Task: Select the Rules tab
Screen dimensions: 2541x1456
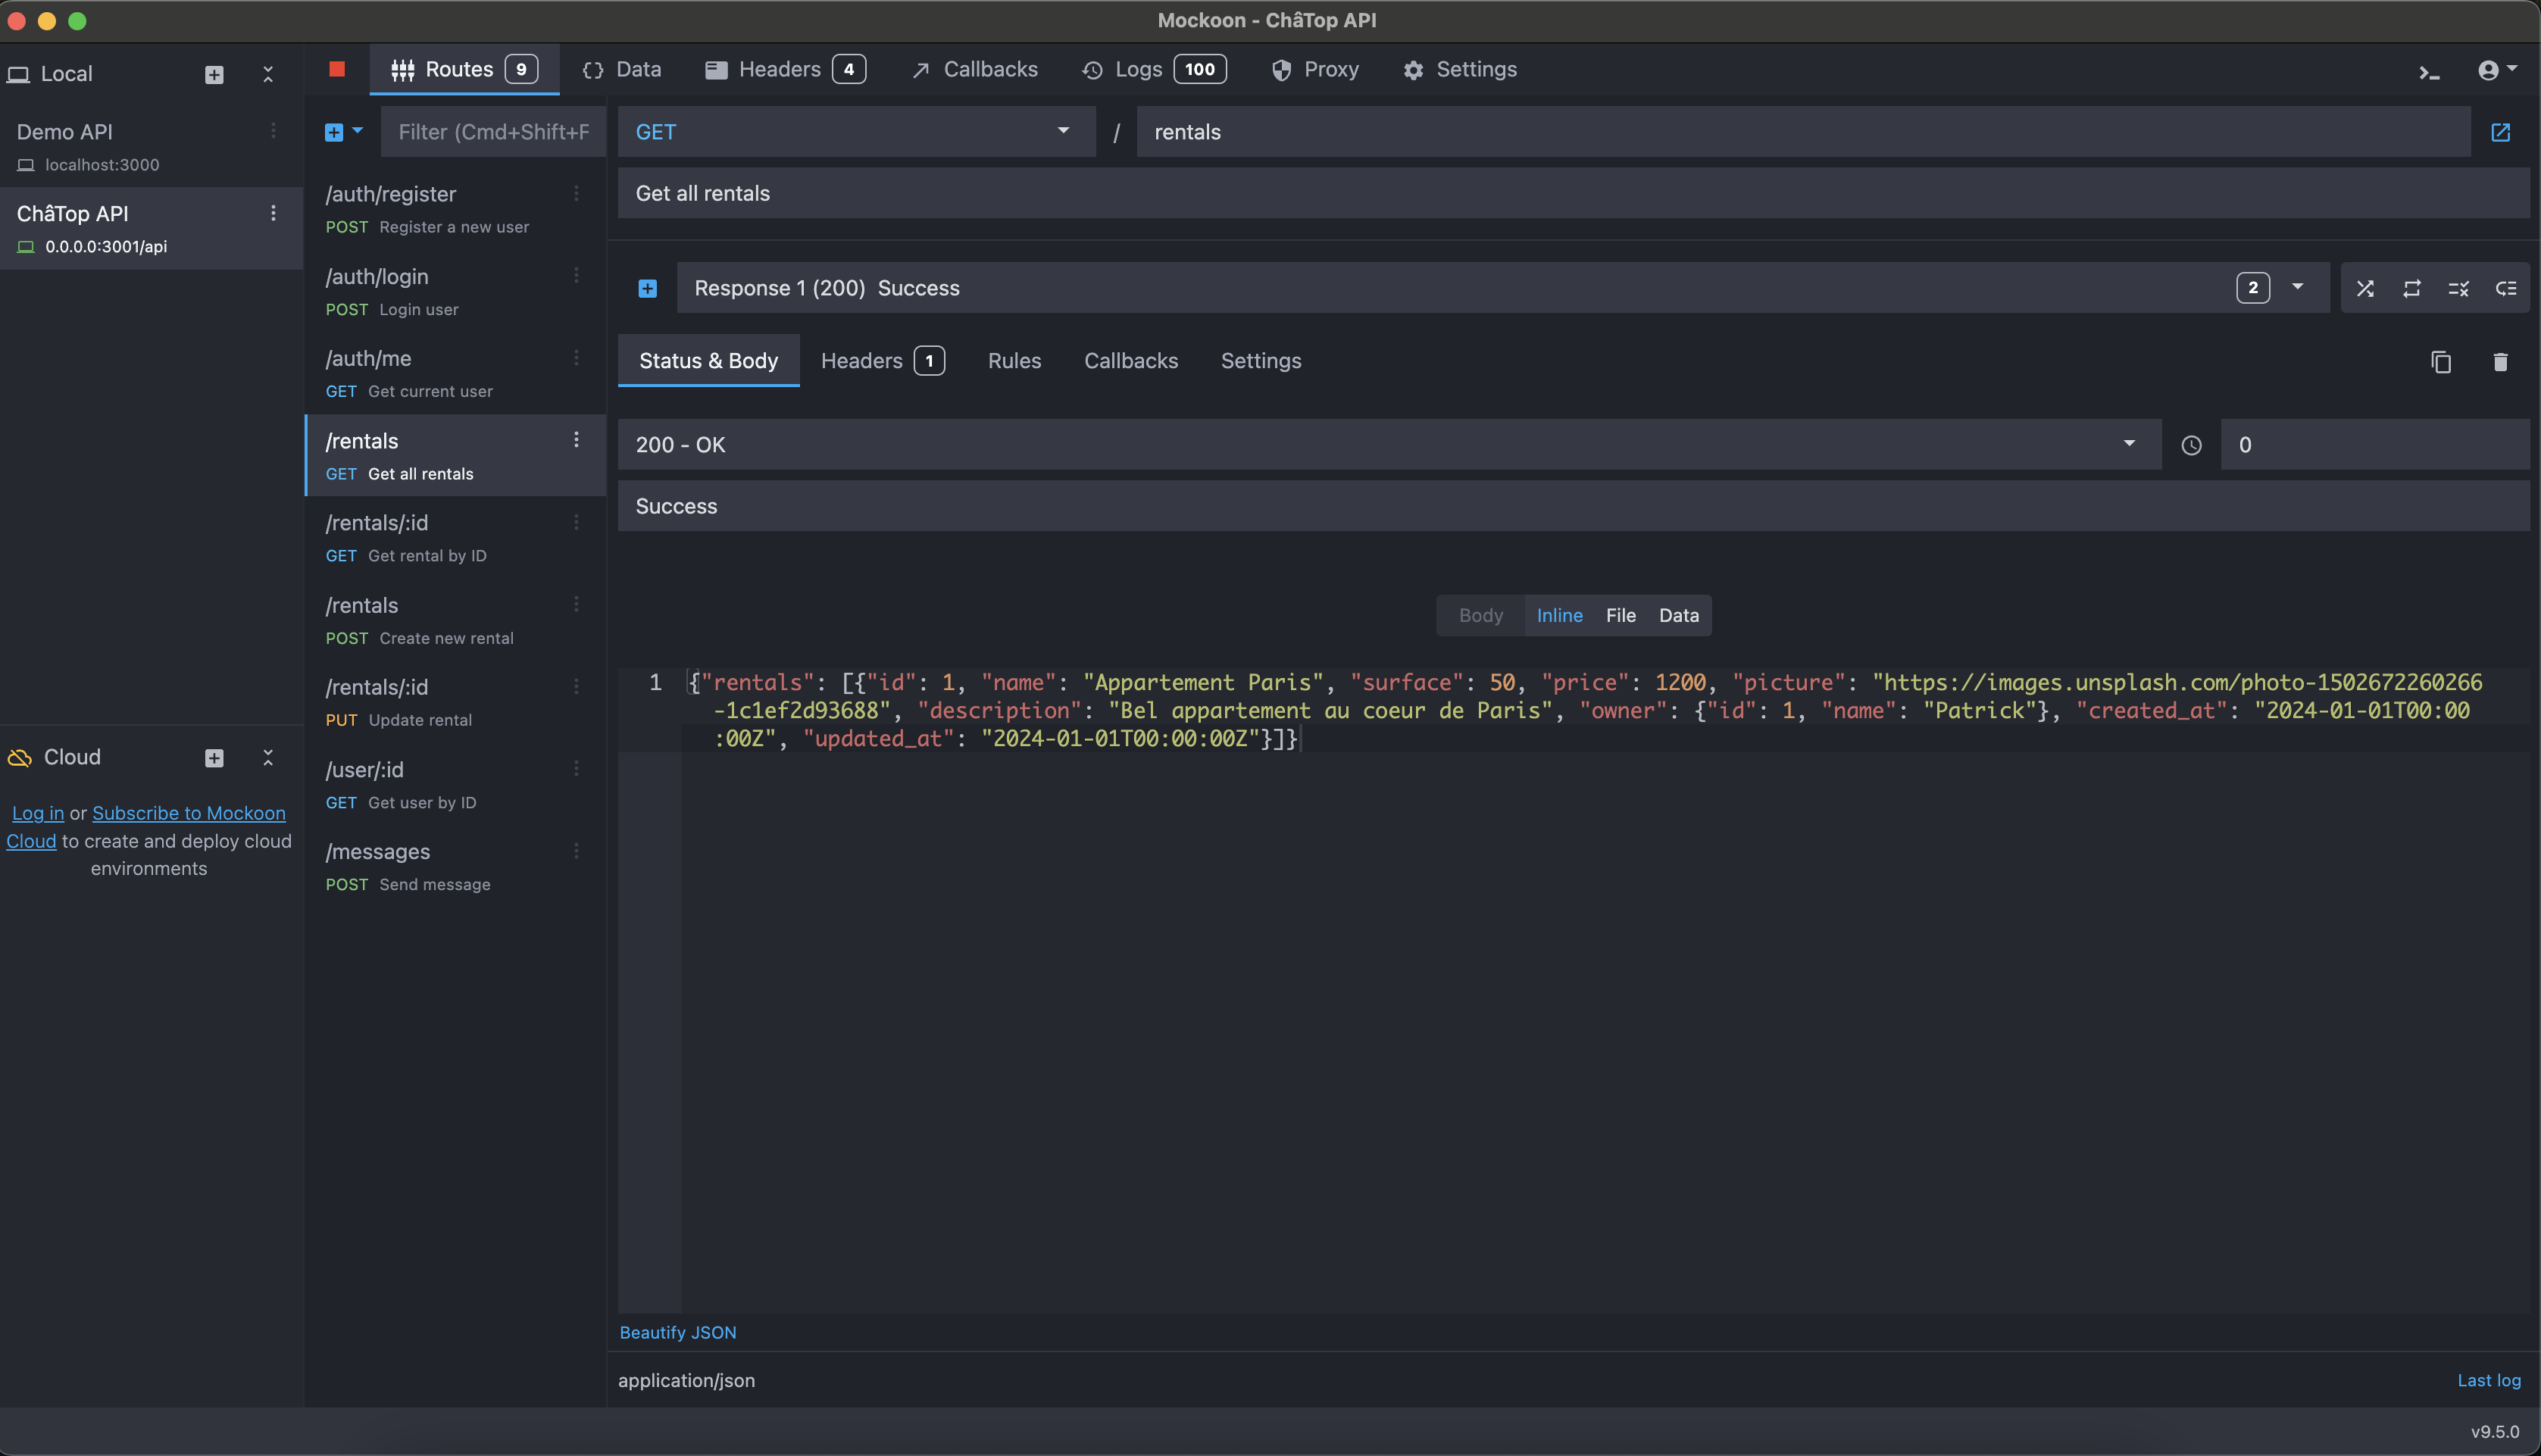Action: point(1014,361)
